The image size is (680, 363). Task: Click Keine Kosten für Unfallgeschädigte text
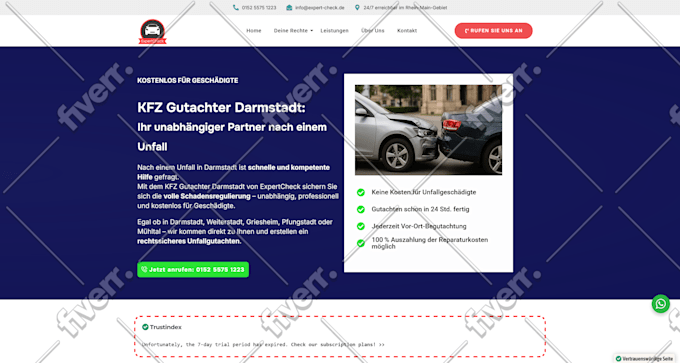point(424,192)
